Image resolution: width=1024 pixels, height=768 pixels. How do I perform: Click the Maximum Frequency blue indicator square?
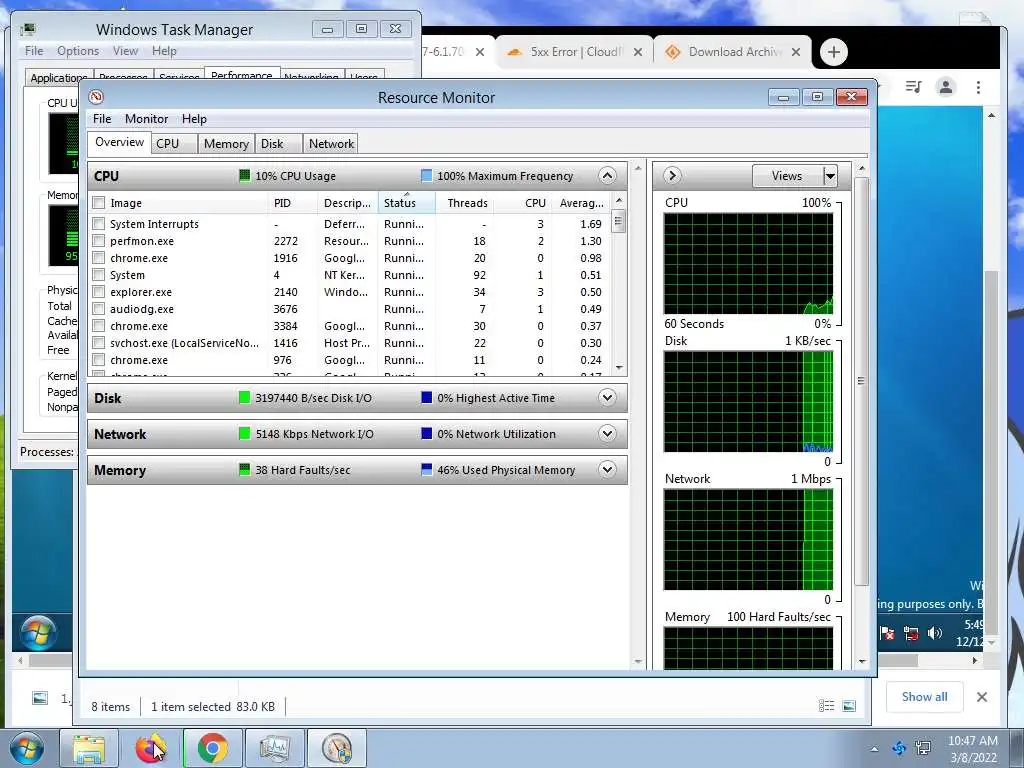click(x=426, y=176)
